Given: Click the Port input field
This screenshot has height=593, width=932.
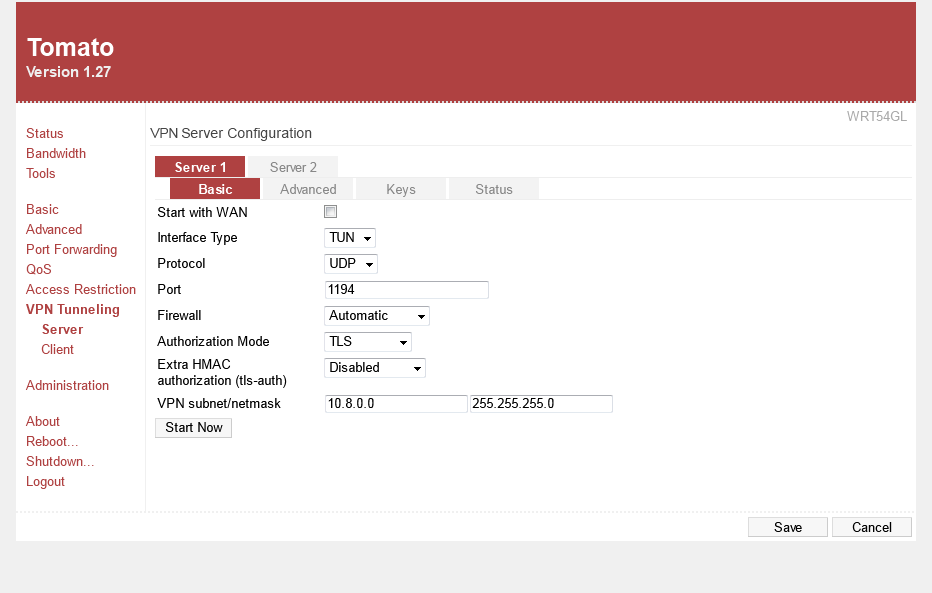Looking at the screenshot, I should click(407, 290).
